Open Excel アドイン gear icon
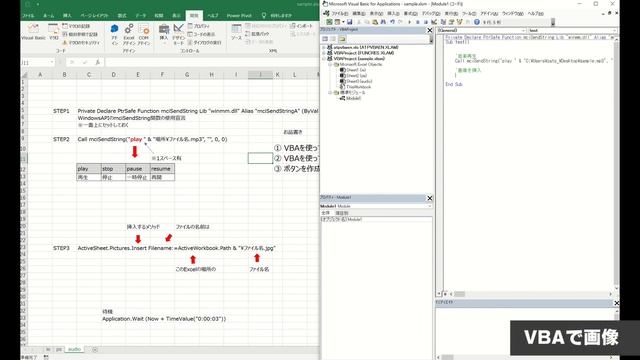 (x=129, y=34)
